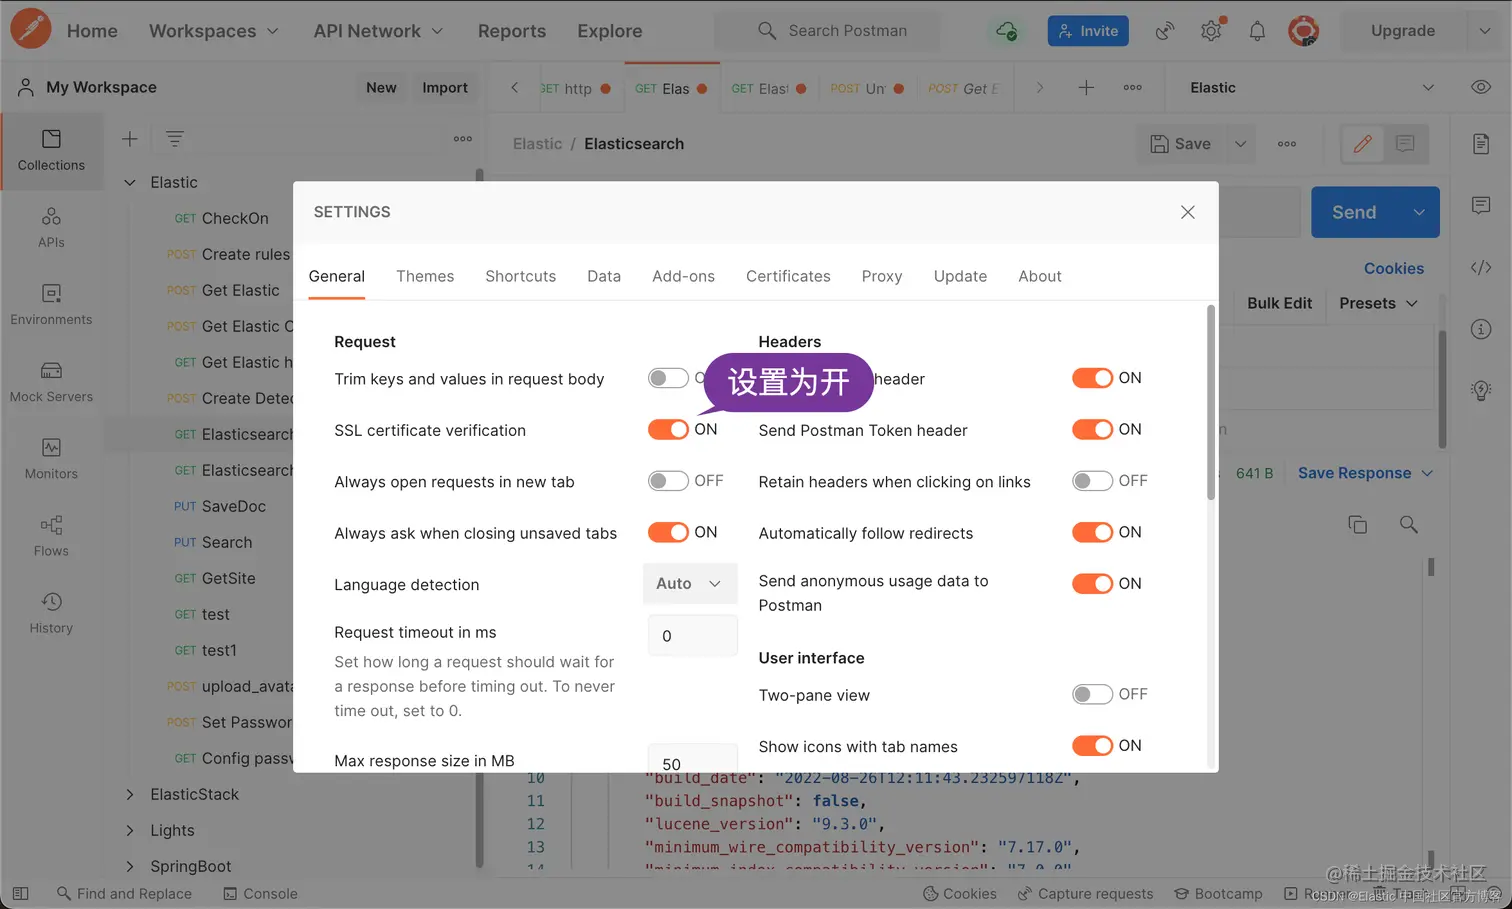Toggle Show icons with tab names
This screenshot has height=909, width=1512.
(1092, 745)
